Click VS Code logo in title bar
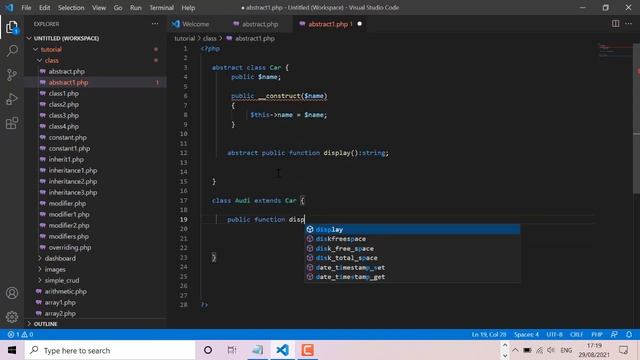Screen dimensions: 640x360 [x=9, y=7]
